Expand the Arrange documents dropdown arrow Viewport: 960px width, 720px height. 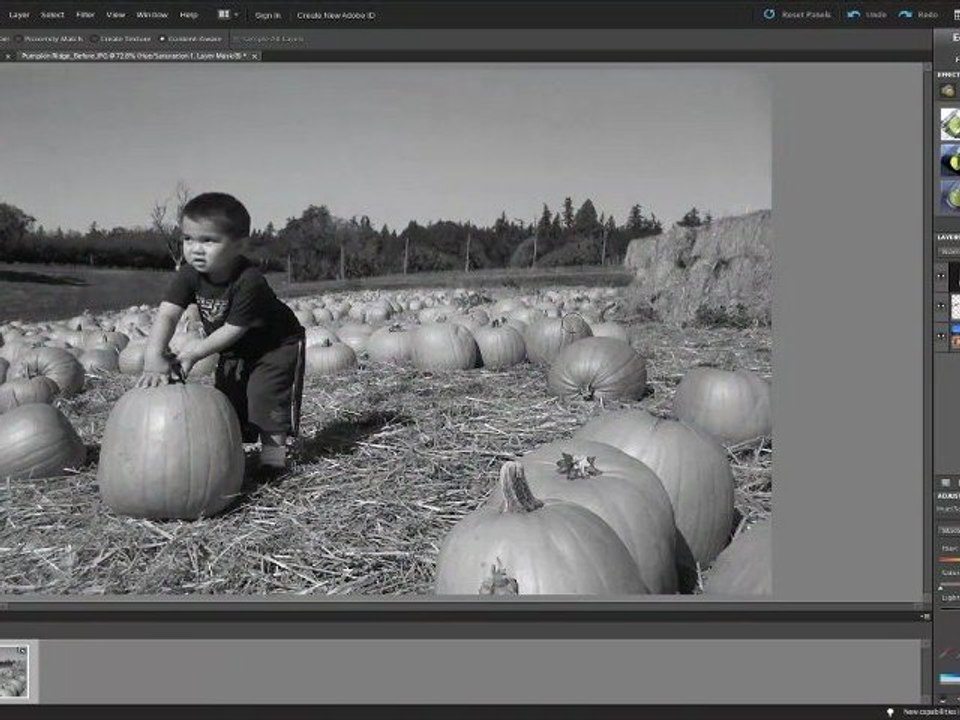pyautogui.click(x=236, y=15)
